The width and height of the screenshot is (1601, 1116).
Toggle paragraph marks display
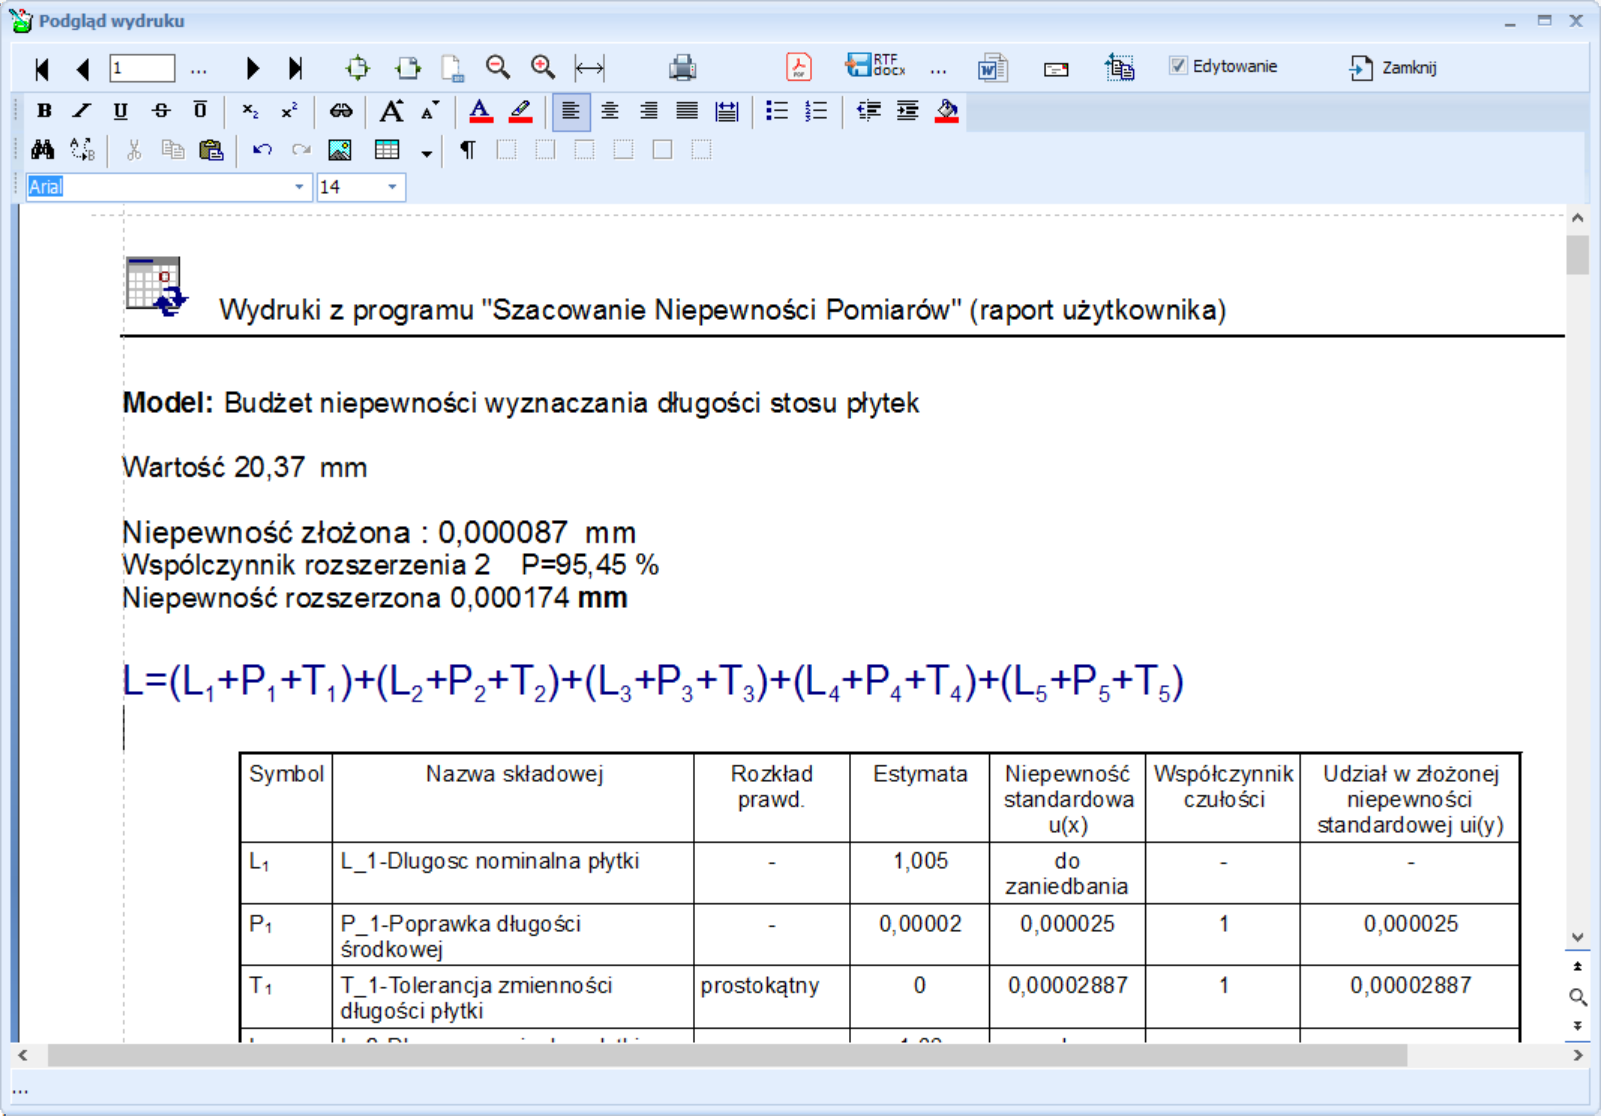point(467,150)
